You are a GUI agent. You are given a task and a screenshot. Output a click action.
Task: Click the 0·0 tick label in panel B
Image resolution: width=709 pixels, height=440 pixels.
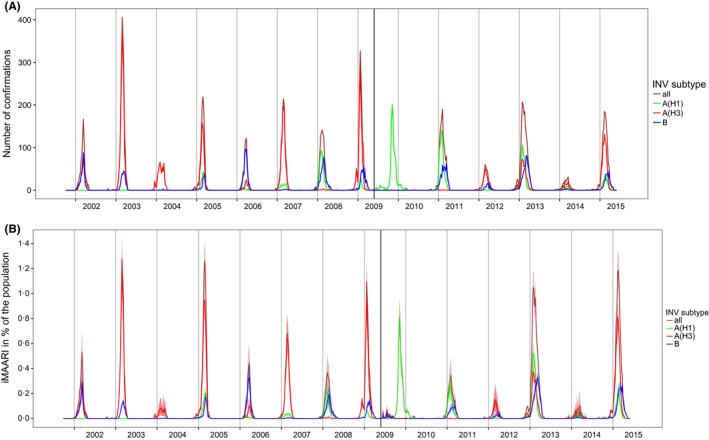coord(23,419)
